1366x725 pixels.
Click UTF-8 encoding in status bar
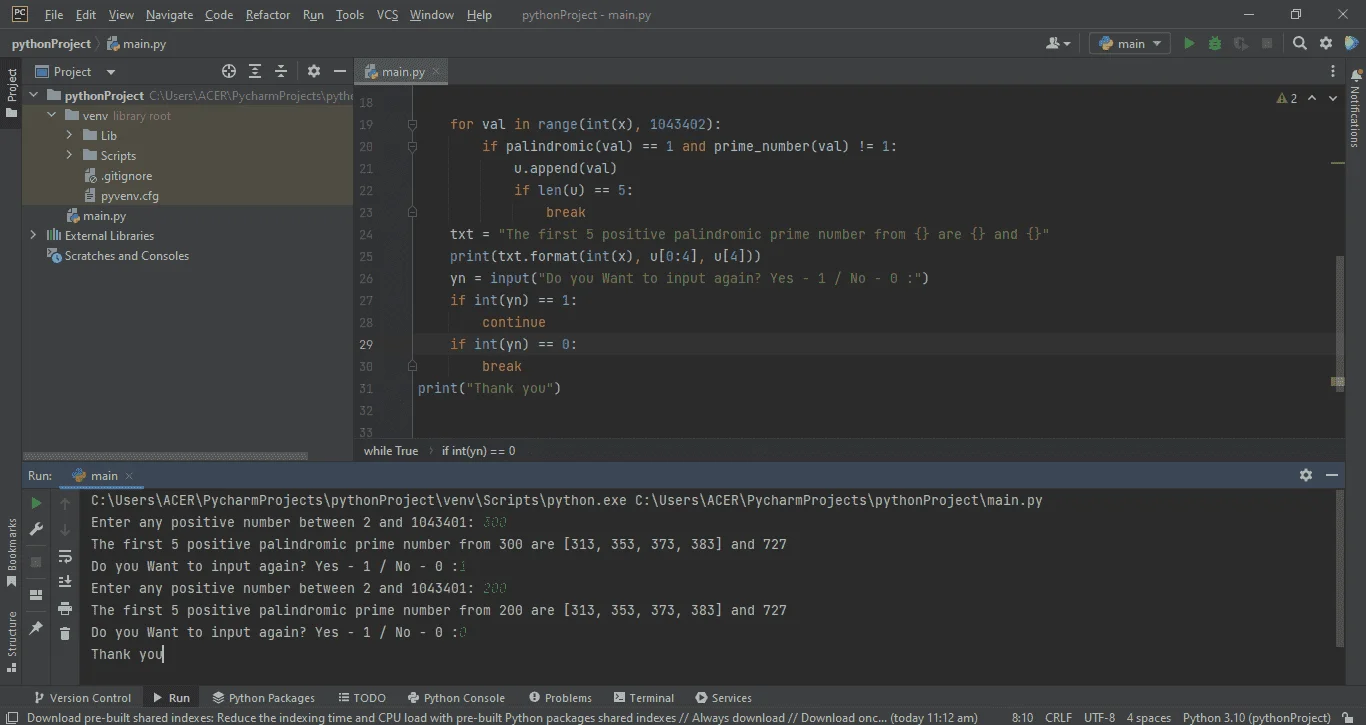1099,717
